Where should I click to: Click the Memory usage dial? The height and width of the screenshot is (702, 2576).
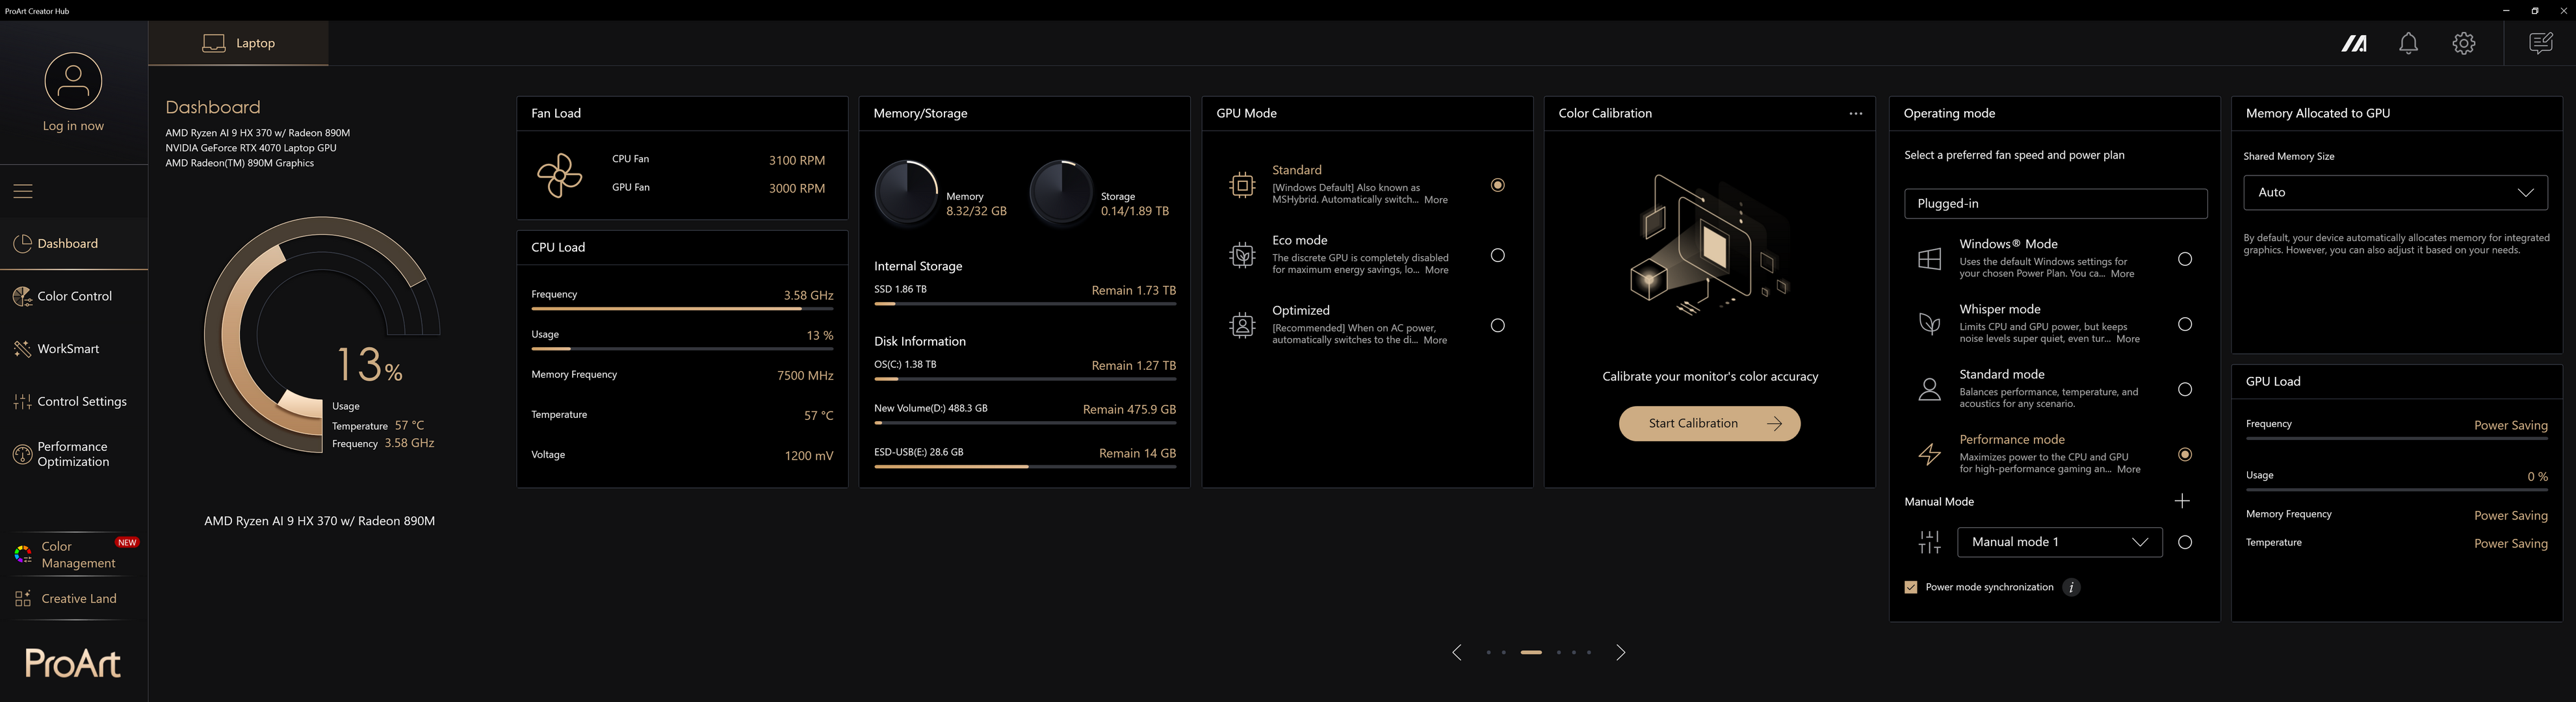click(906, 192)
